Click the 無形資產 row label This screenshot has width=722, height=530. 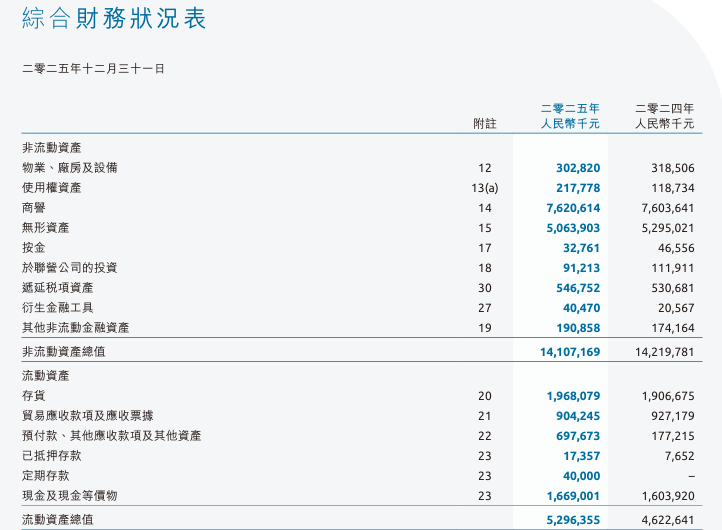tap(46, 228)
